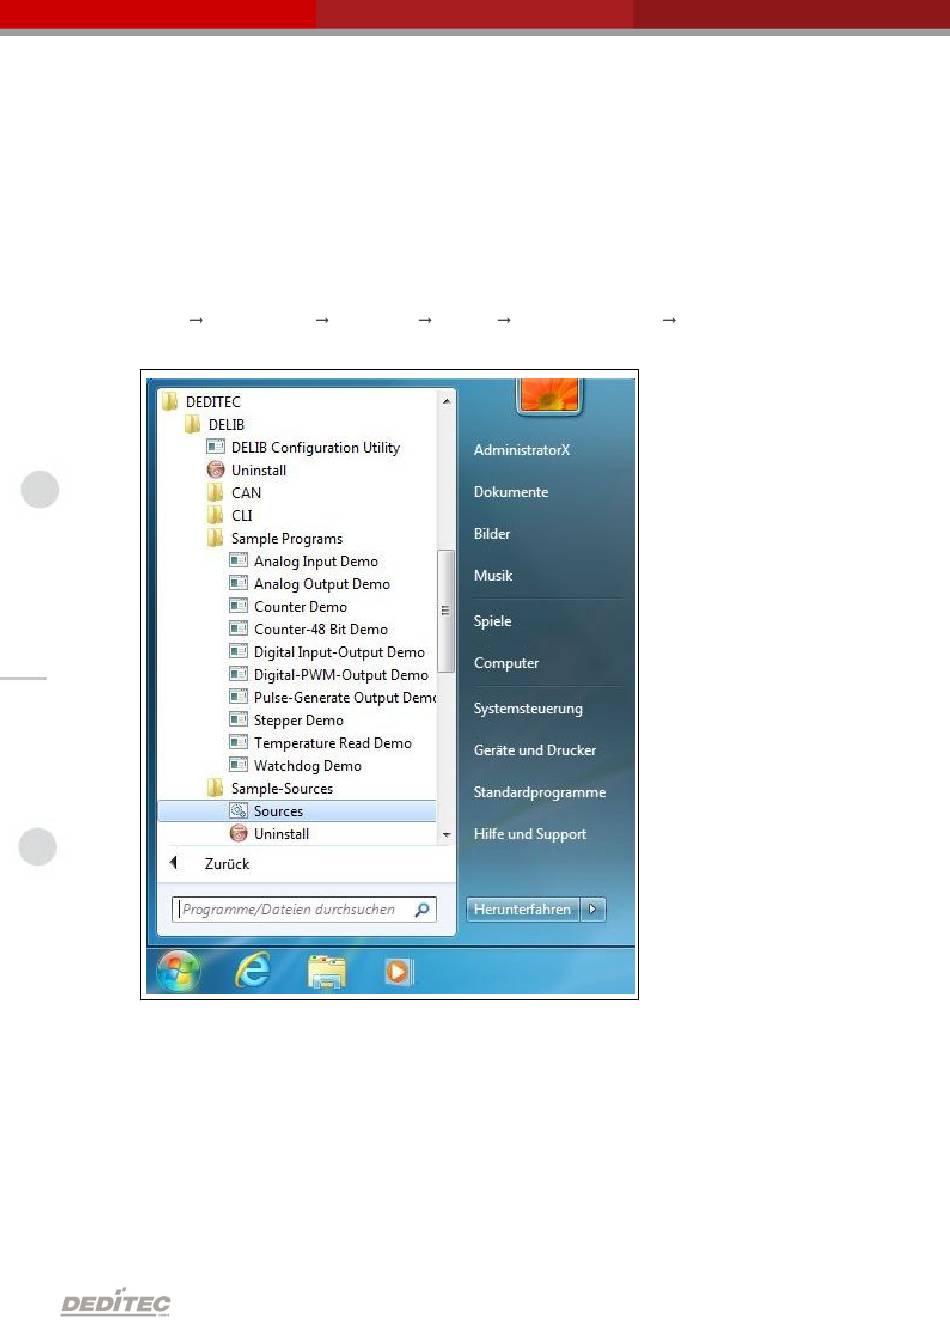Open the CAN folder icon
This screenshot has height=1344, width=950.
point(215,493)
